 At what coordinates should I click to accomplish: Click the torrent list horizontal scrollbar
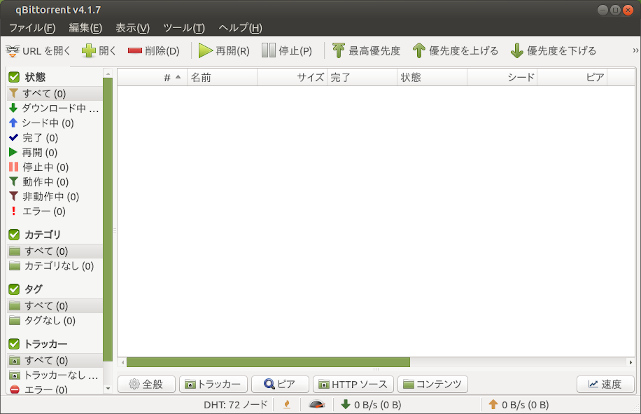point(268,362)
